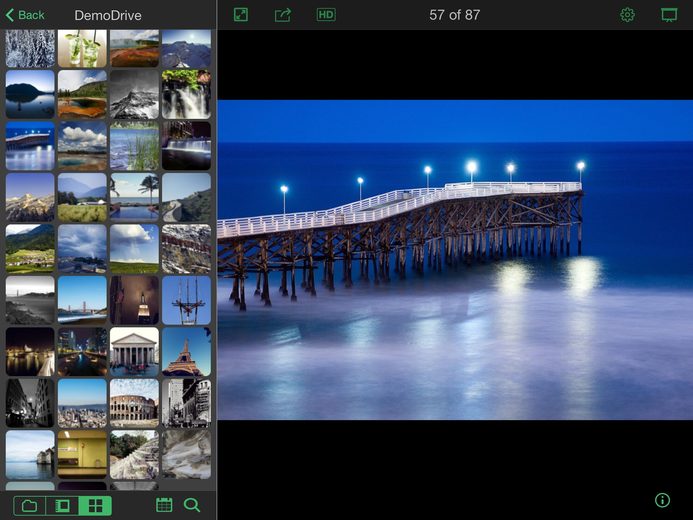Tap the 57 of 87 counter
This screenshot has width=693, height=520.
point(454,15)
